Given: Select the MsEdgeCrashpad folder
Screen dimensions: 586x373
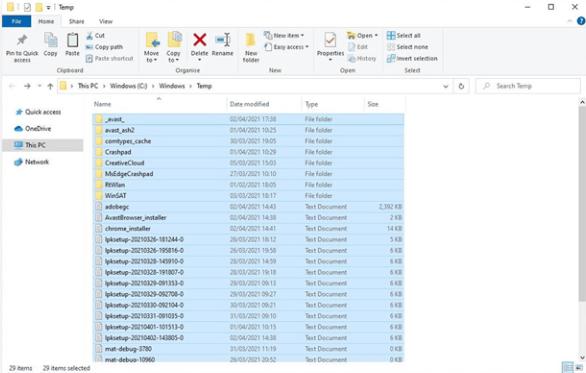Looking at the screenshot, I should [248, 174].
